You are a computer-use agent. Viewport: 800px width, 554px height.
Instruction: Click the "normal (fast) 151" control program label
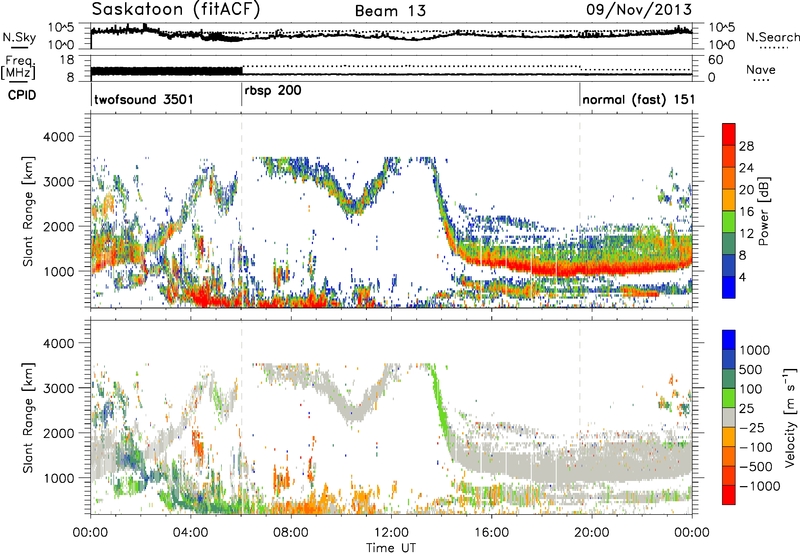click(x=638, y=99)
